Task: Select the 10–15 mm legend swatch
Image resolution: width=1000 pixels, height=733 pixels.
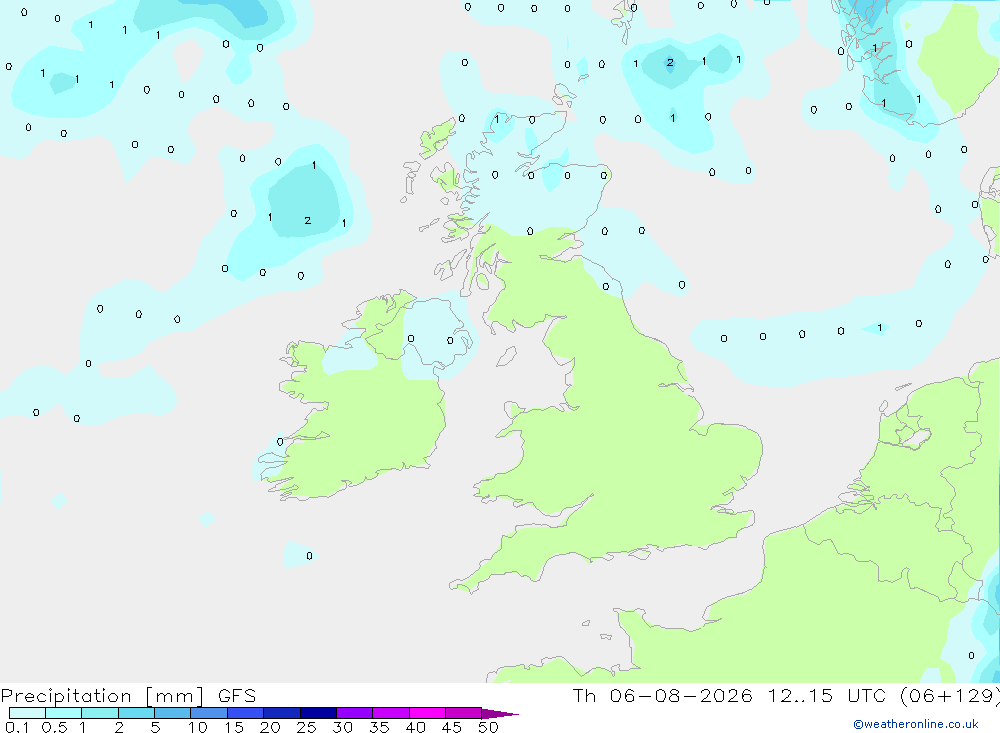Action: point(209,713)
